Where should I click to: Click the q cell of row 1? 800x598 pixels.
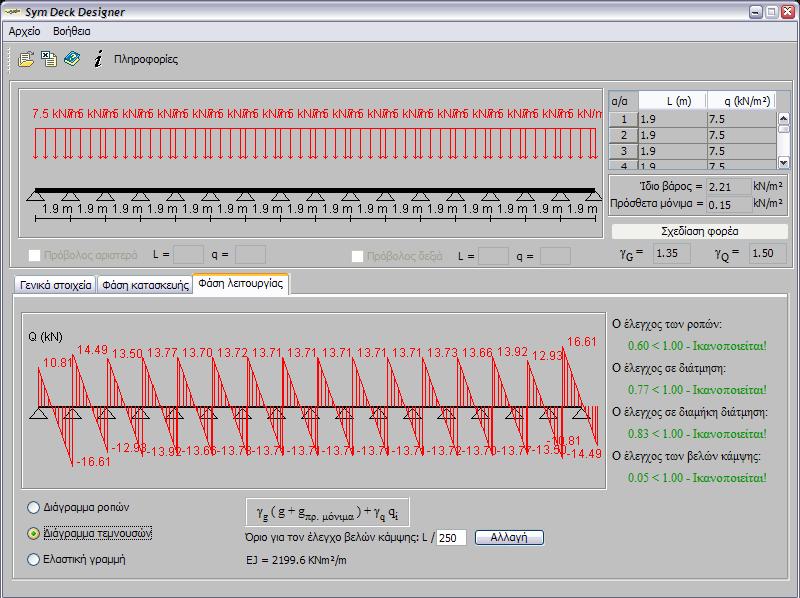pyautogui.click(x=741, y=119)
